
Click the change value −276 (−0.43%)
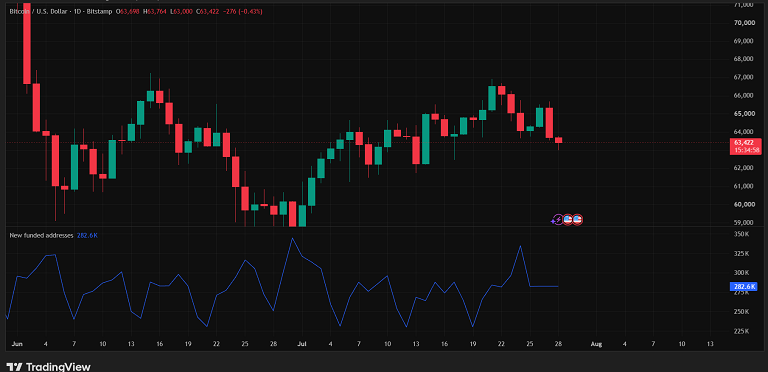243,11
